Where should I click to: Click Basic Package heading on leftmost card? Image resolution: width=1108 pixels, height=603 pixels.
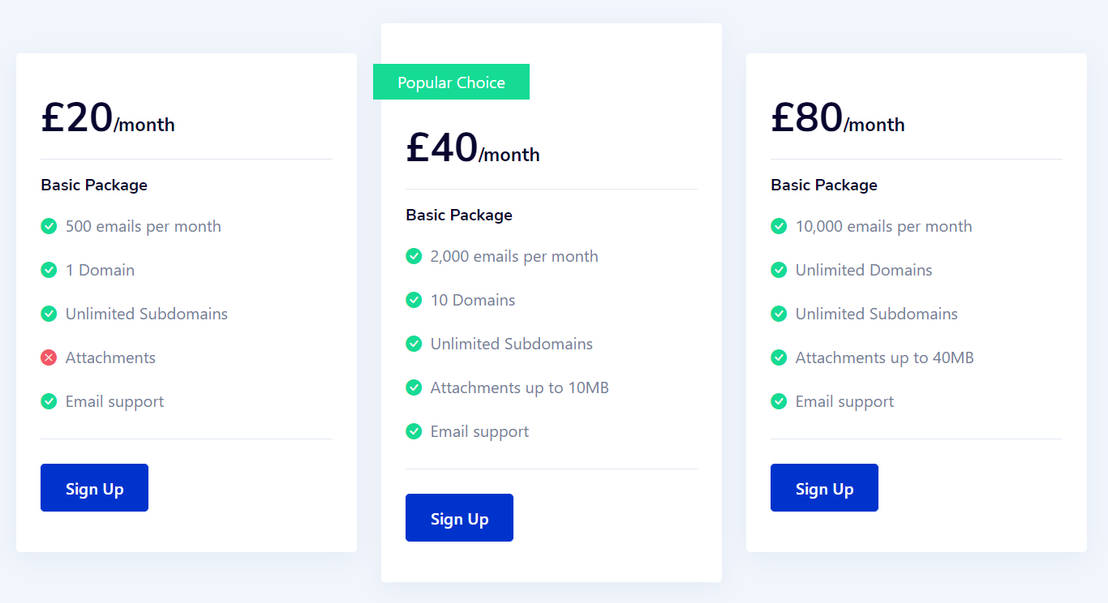pos(93,185)
